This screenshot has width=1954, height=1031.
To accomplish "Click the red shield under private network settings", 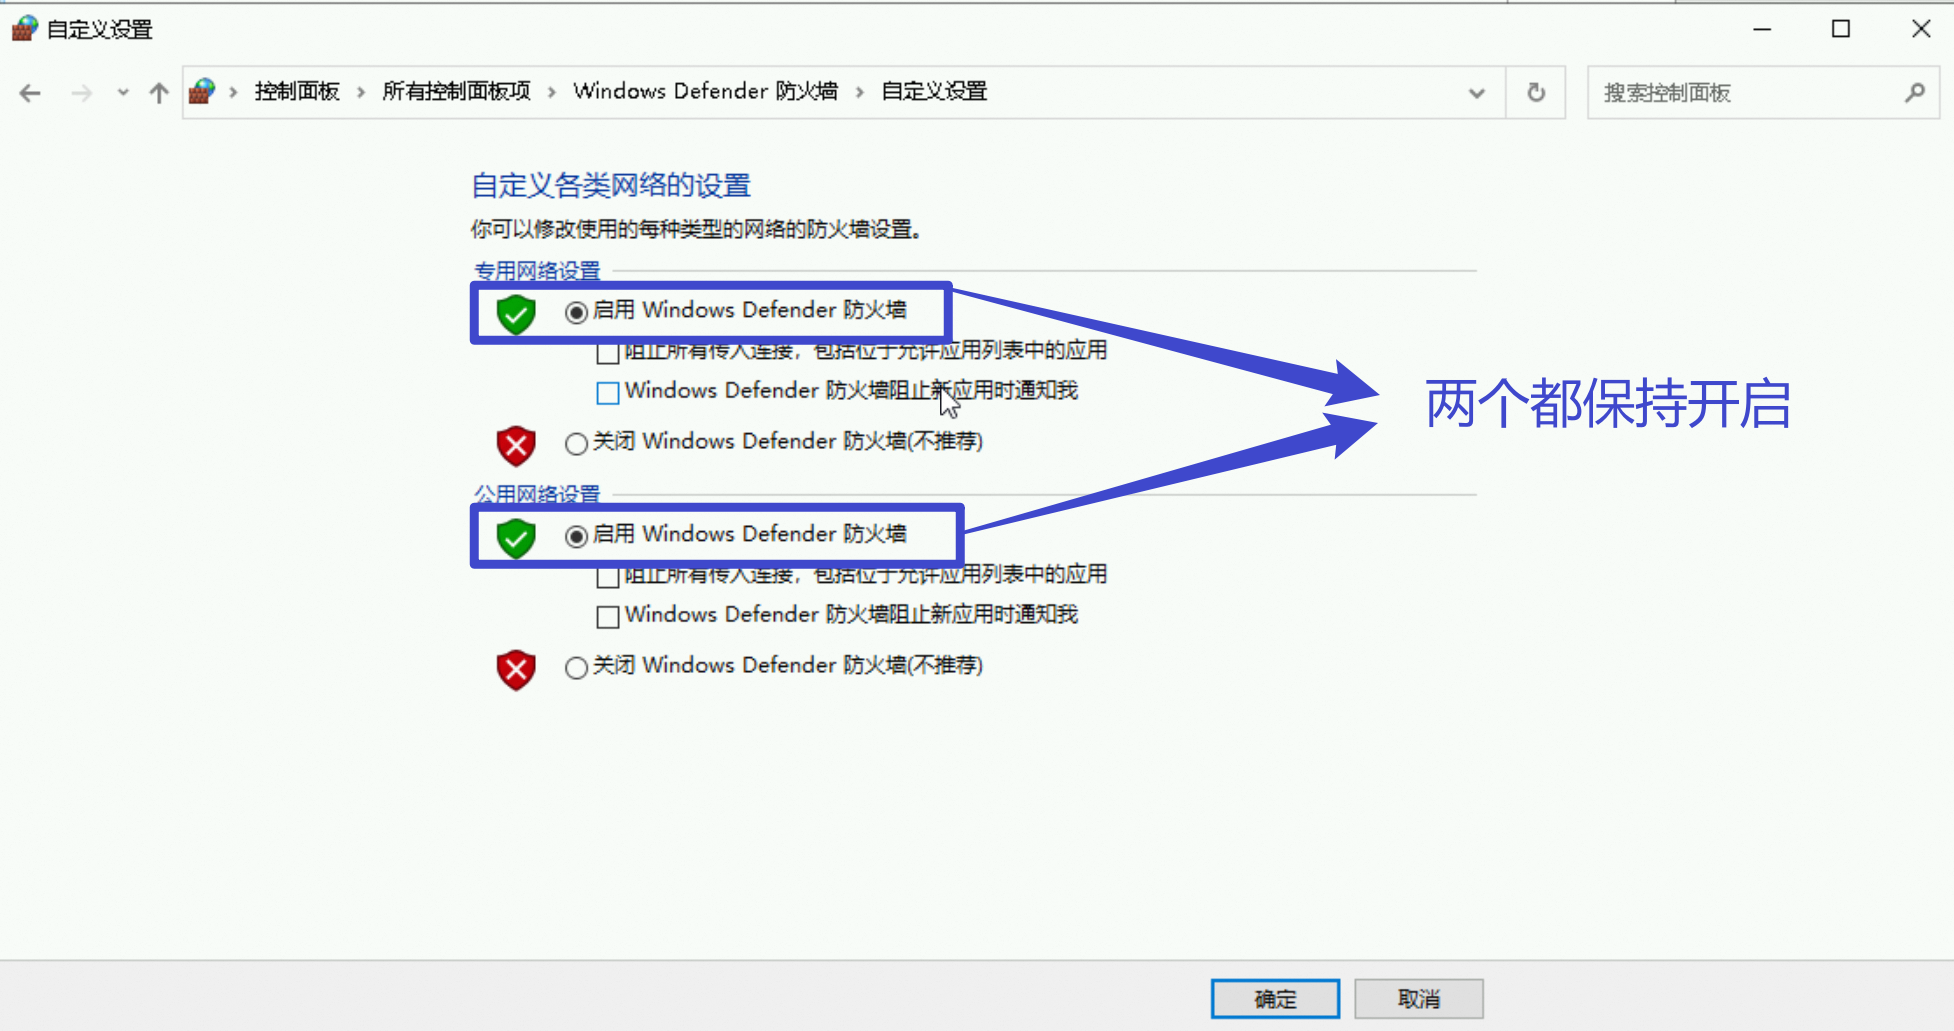I will pyautogui.click(x=516, y=446).
